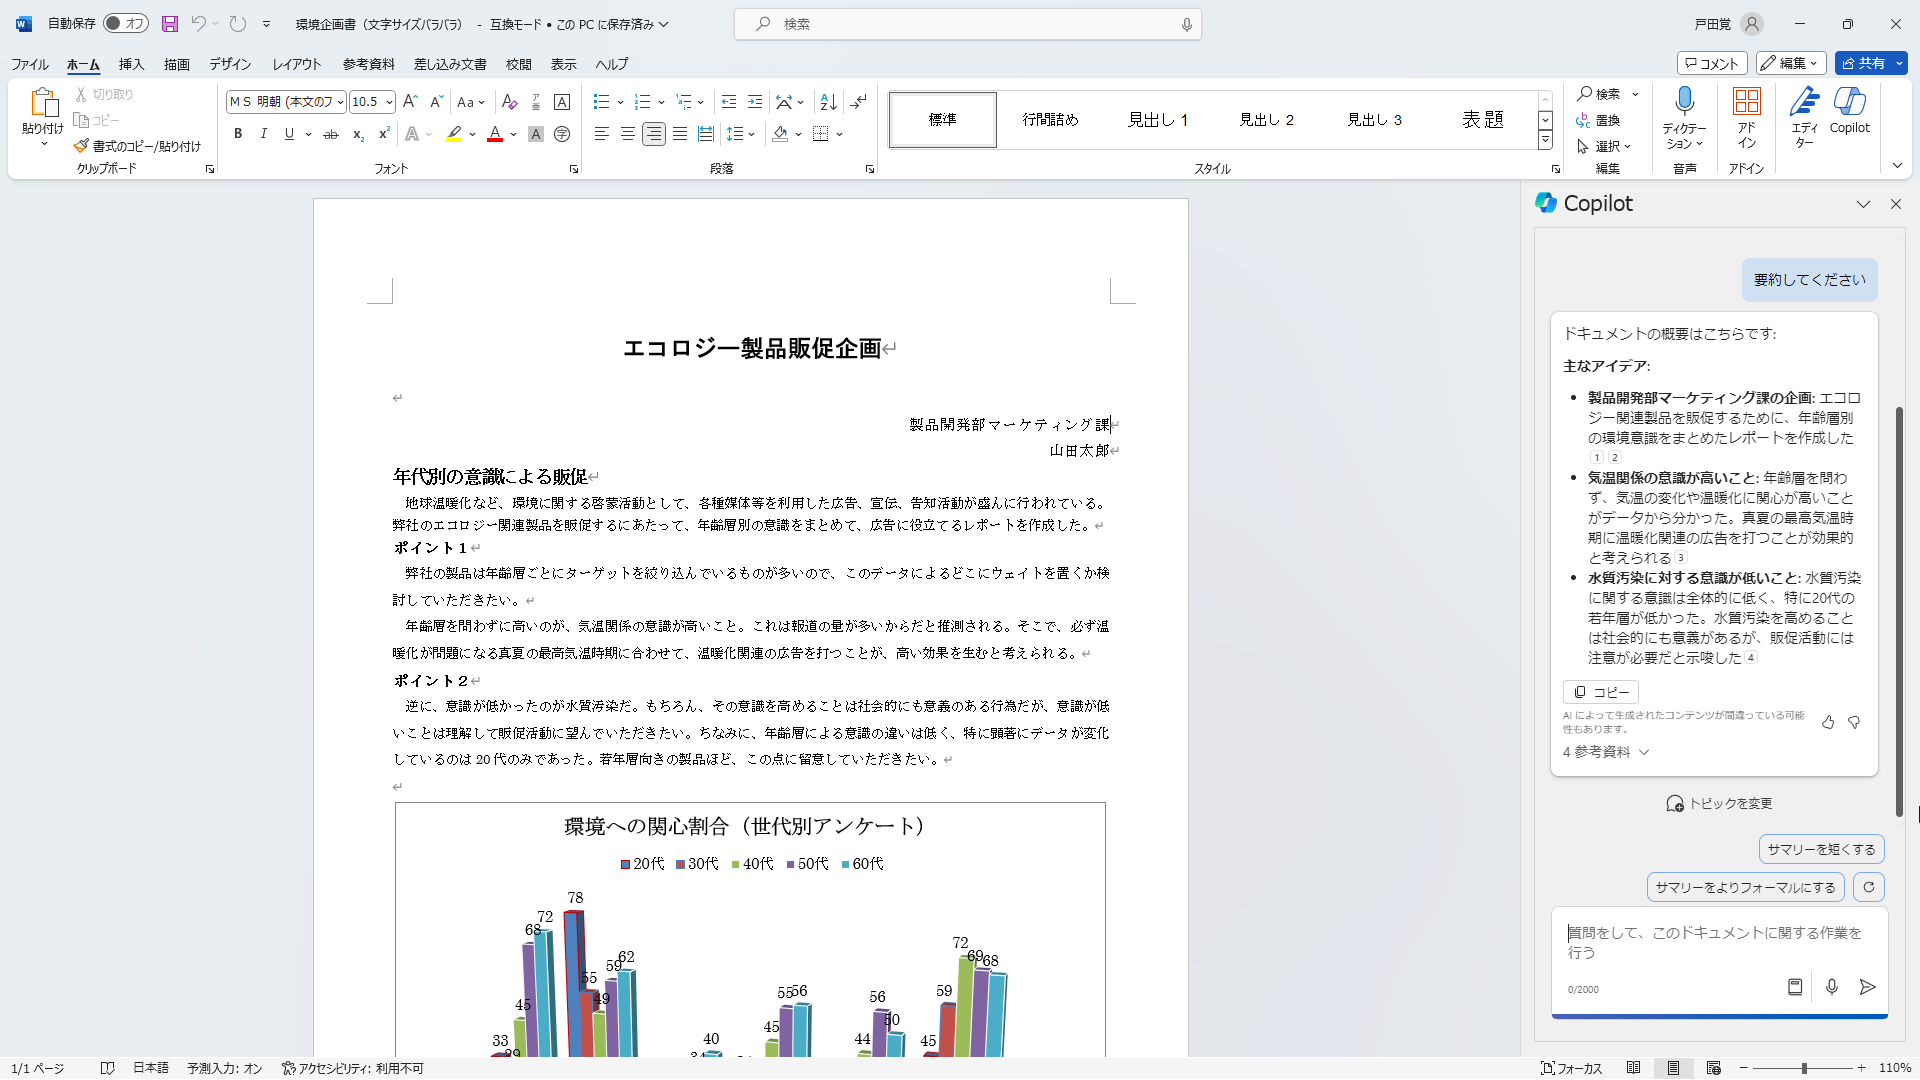This screenshot has width=1920, height=1080.
Task: Increase font size with grow font icon
Action: coord(410,102)
